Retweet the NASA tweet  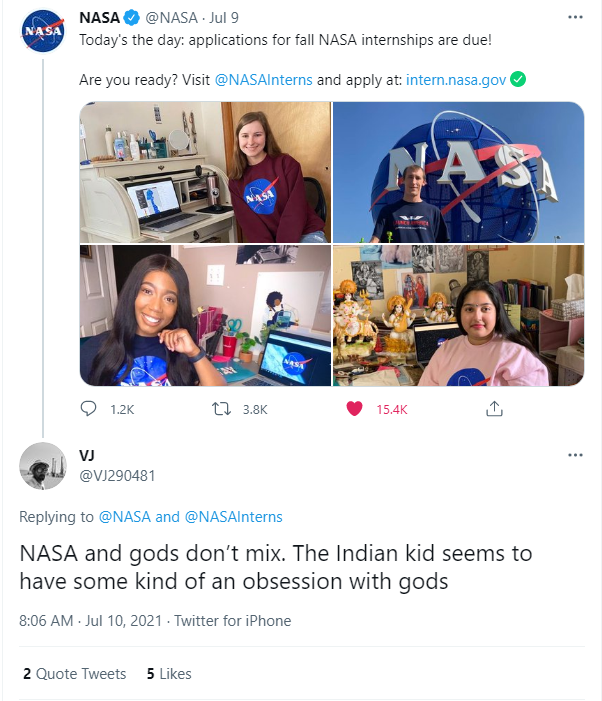click(x=221, y=409)
